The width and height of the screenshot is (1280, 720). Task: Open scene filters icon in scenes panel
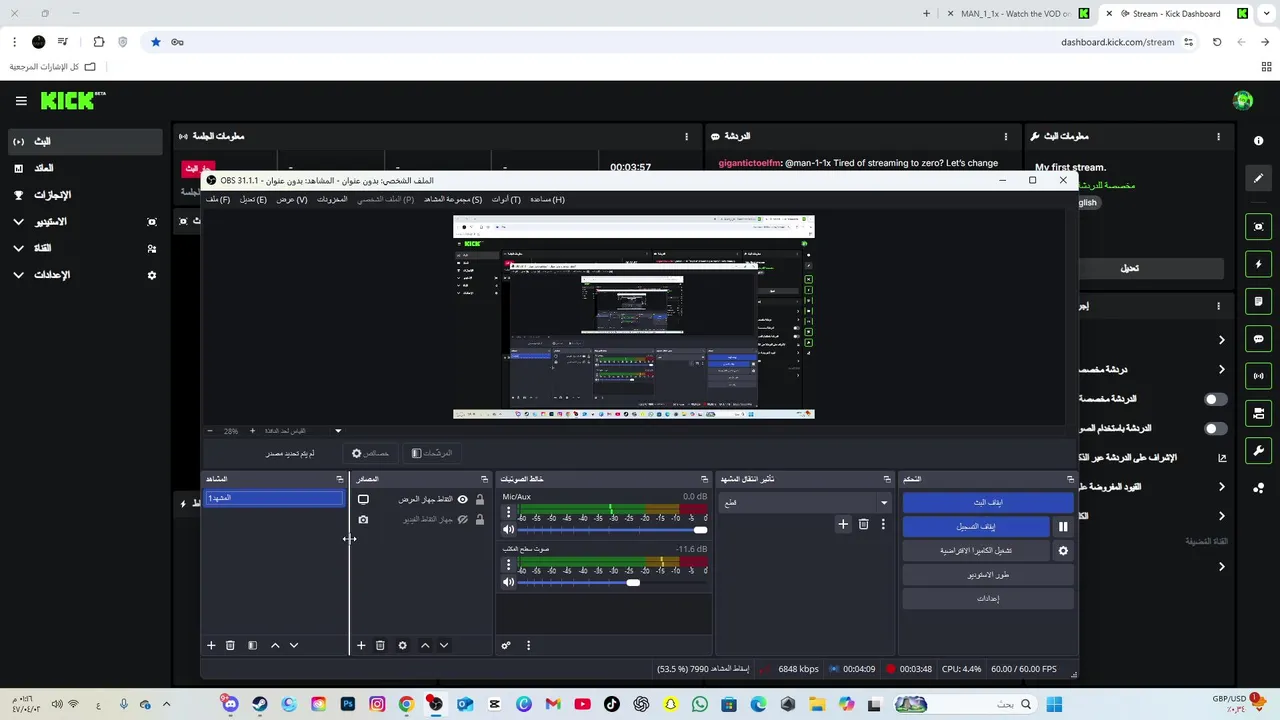(252, 645)
